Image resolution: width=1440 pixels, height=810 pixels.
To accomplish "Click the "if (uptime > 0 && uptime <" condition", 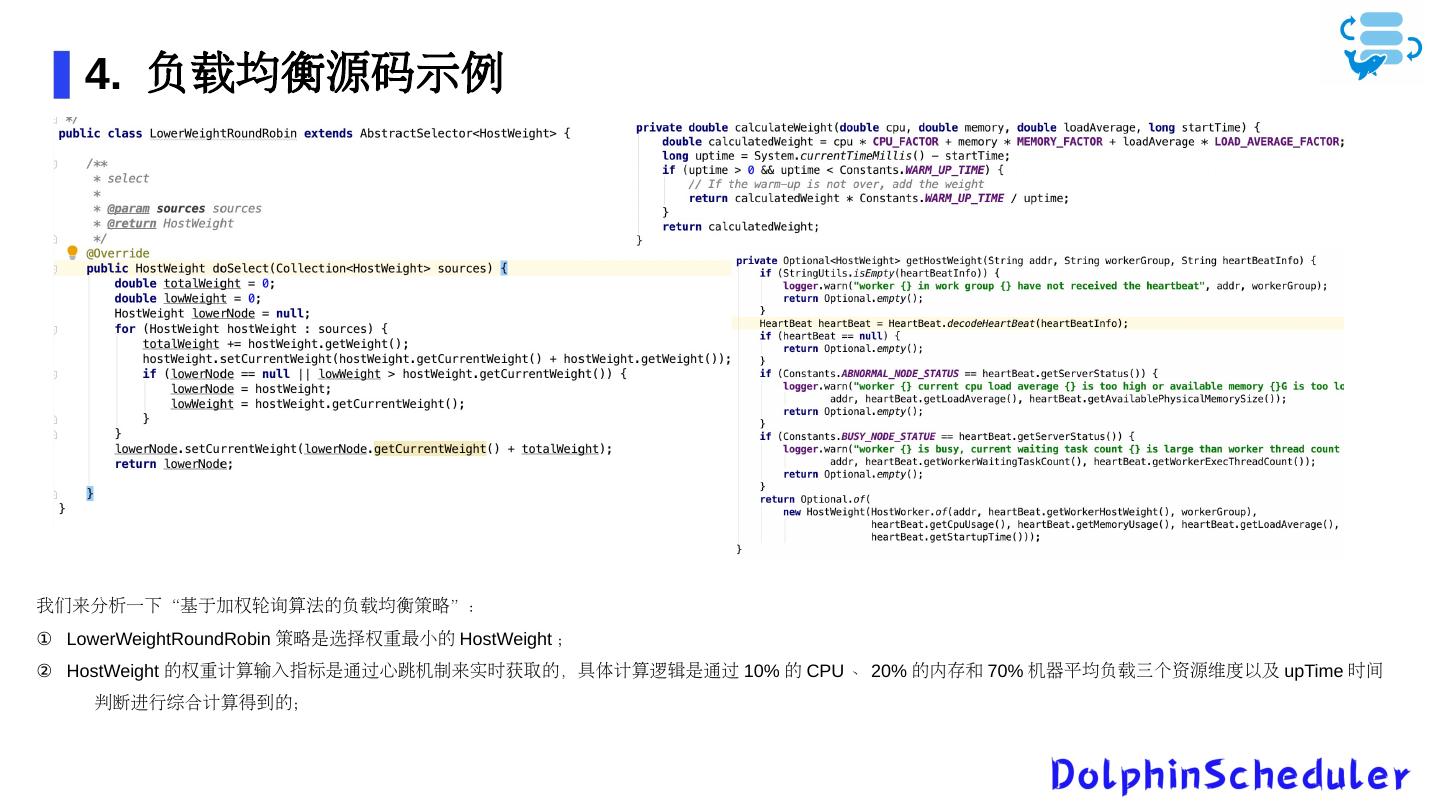I will coord(833,169).
